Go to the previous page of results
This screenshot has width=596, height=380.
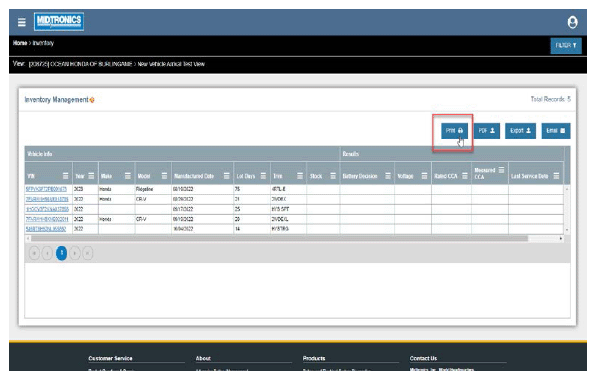pyautogui.click(x=47, y=253)
